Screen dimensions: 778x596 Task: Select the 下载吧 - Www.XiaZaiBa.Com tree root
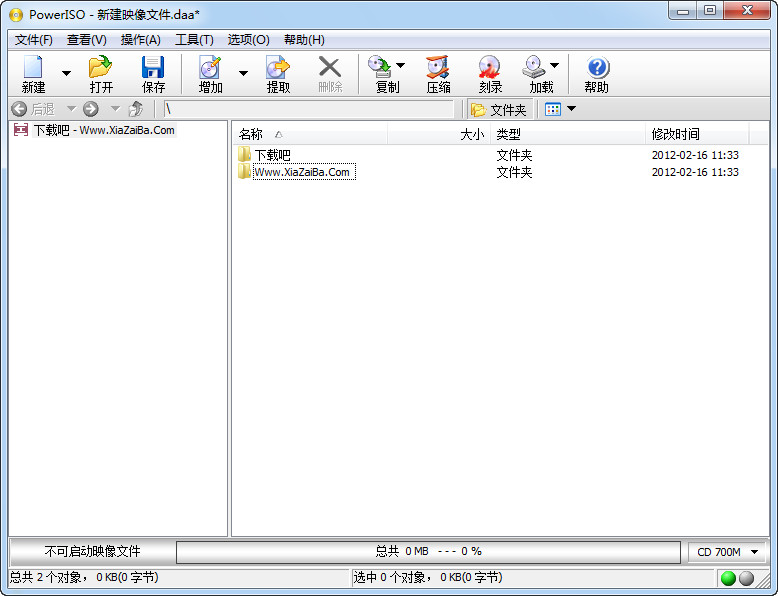[x=104, y=131]
